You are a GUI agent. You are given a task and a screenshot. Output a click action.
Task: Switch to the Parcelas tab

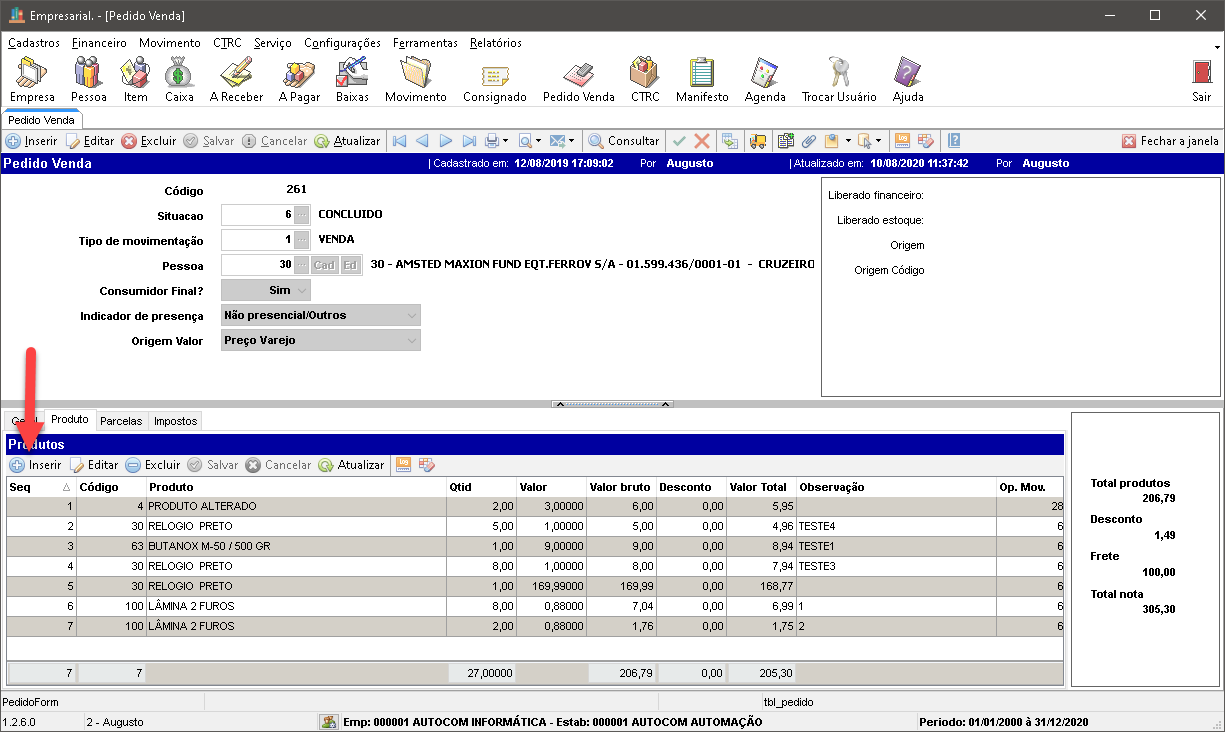[121, 421]
